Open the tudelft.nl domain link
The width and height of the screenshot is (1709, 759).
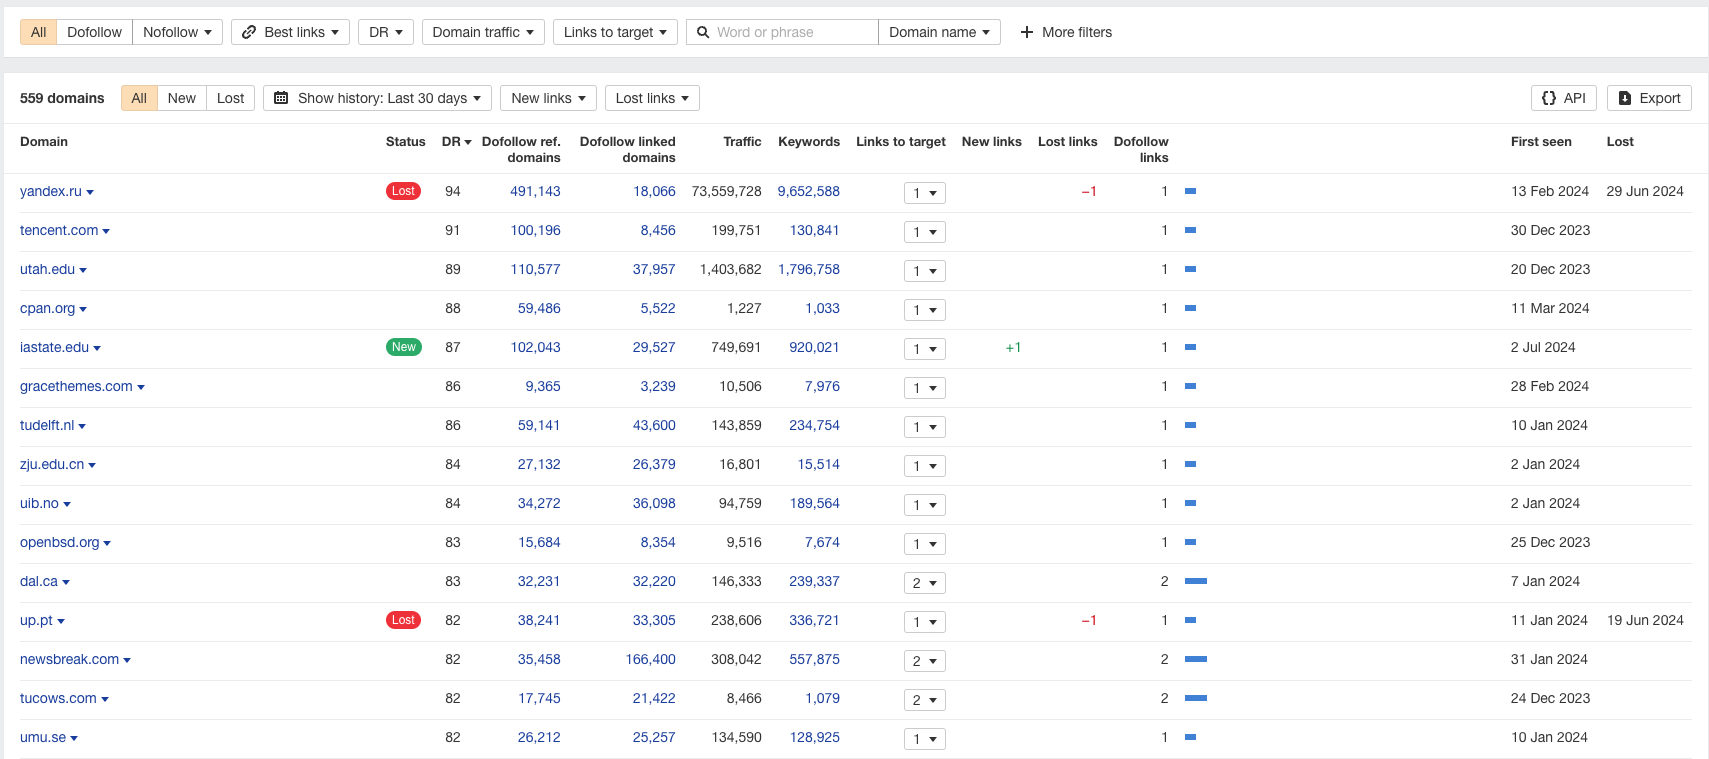(x=47, y=425)
